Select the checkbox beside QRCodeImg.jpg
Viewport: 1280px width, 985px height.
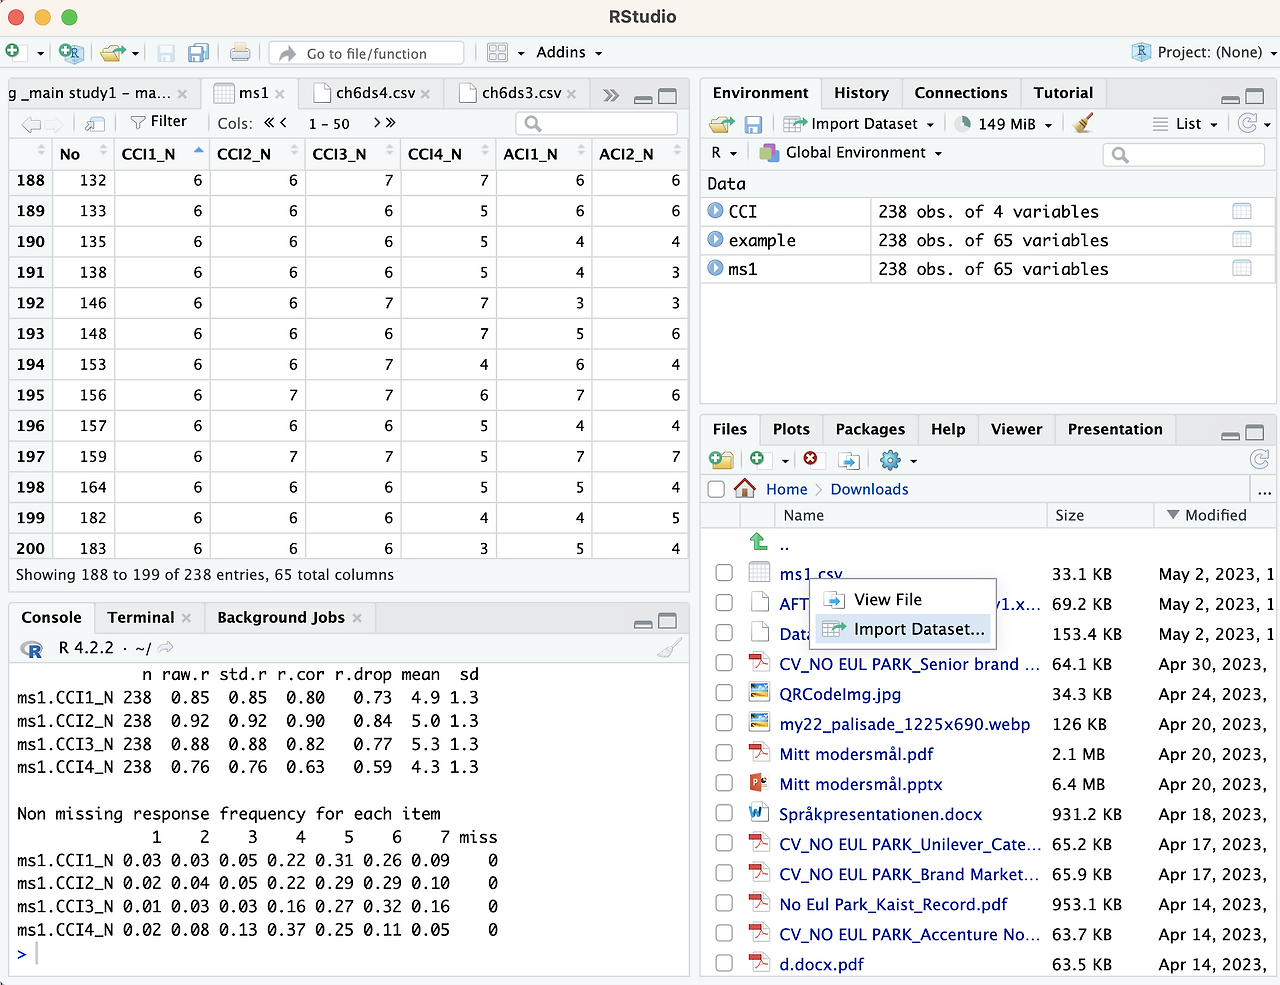pyautogui.click(x=723, y=694)
